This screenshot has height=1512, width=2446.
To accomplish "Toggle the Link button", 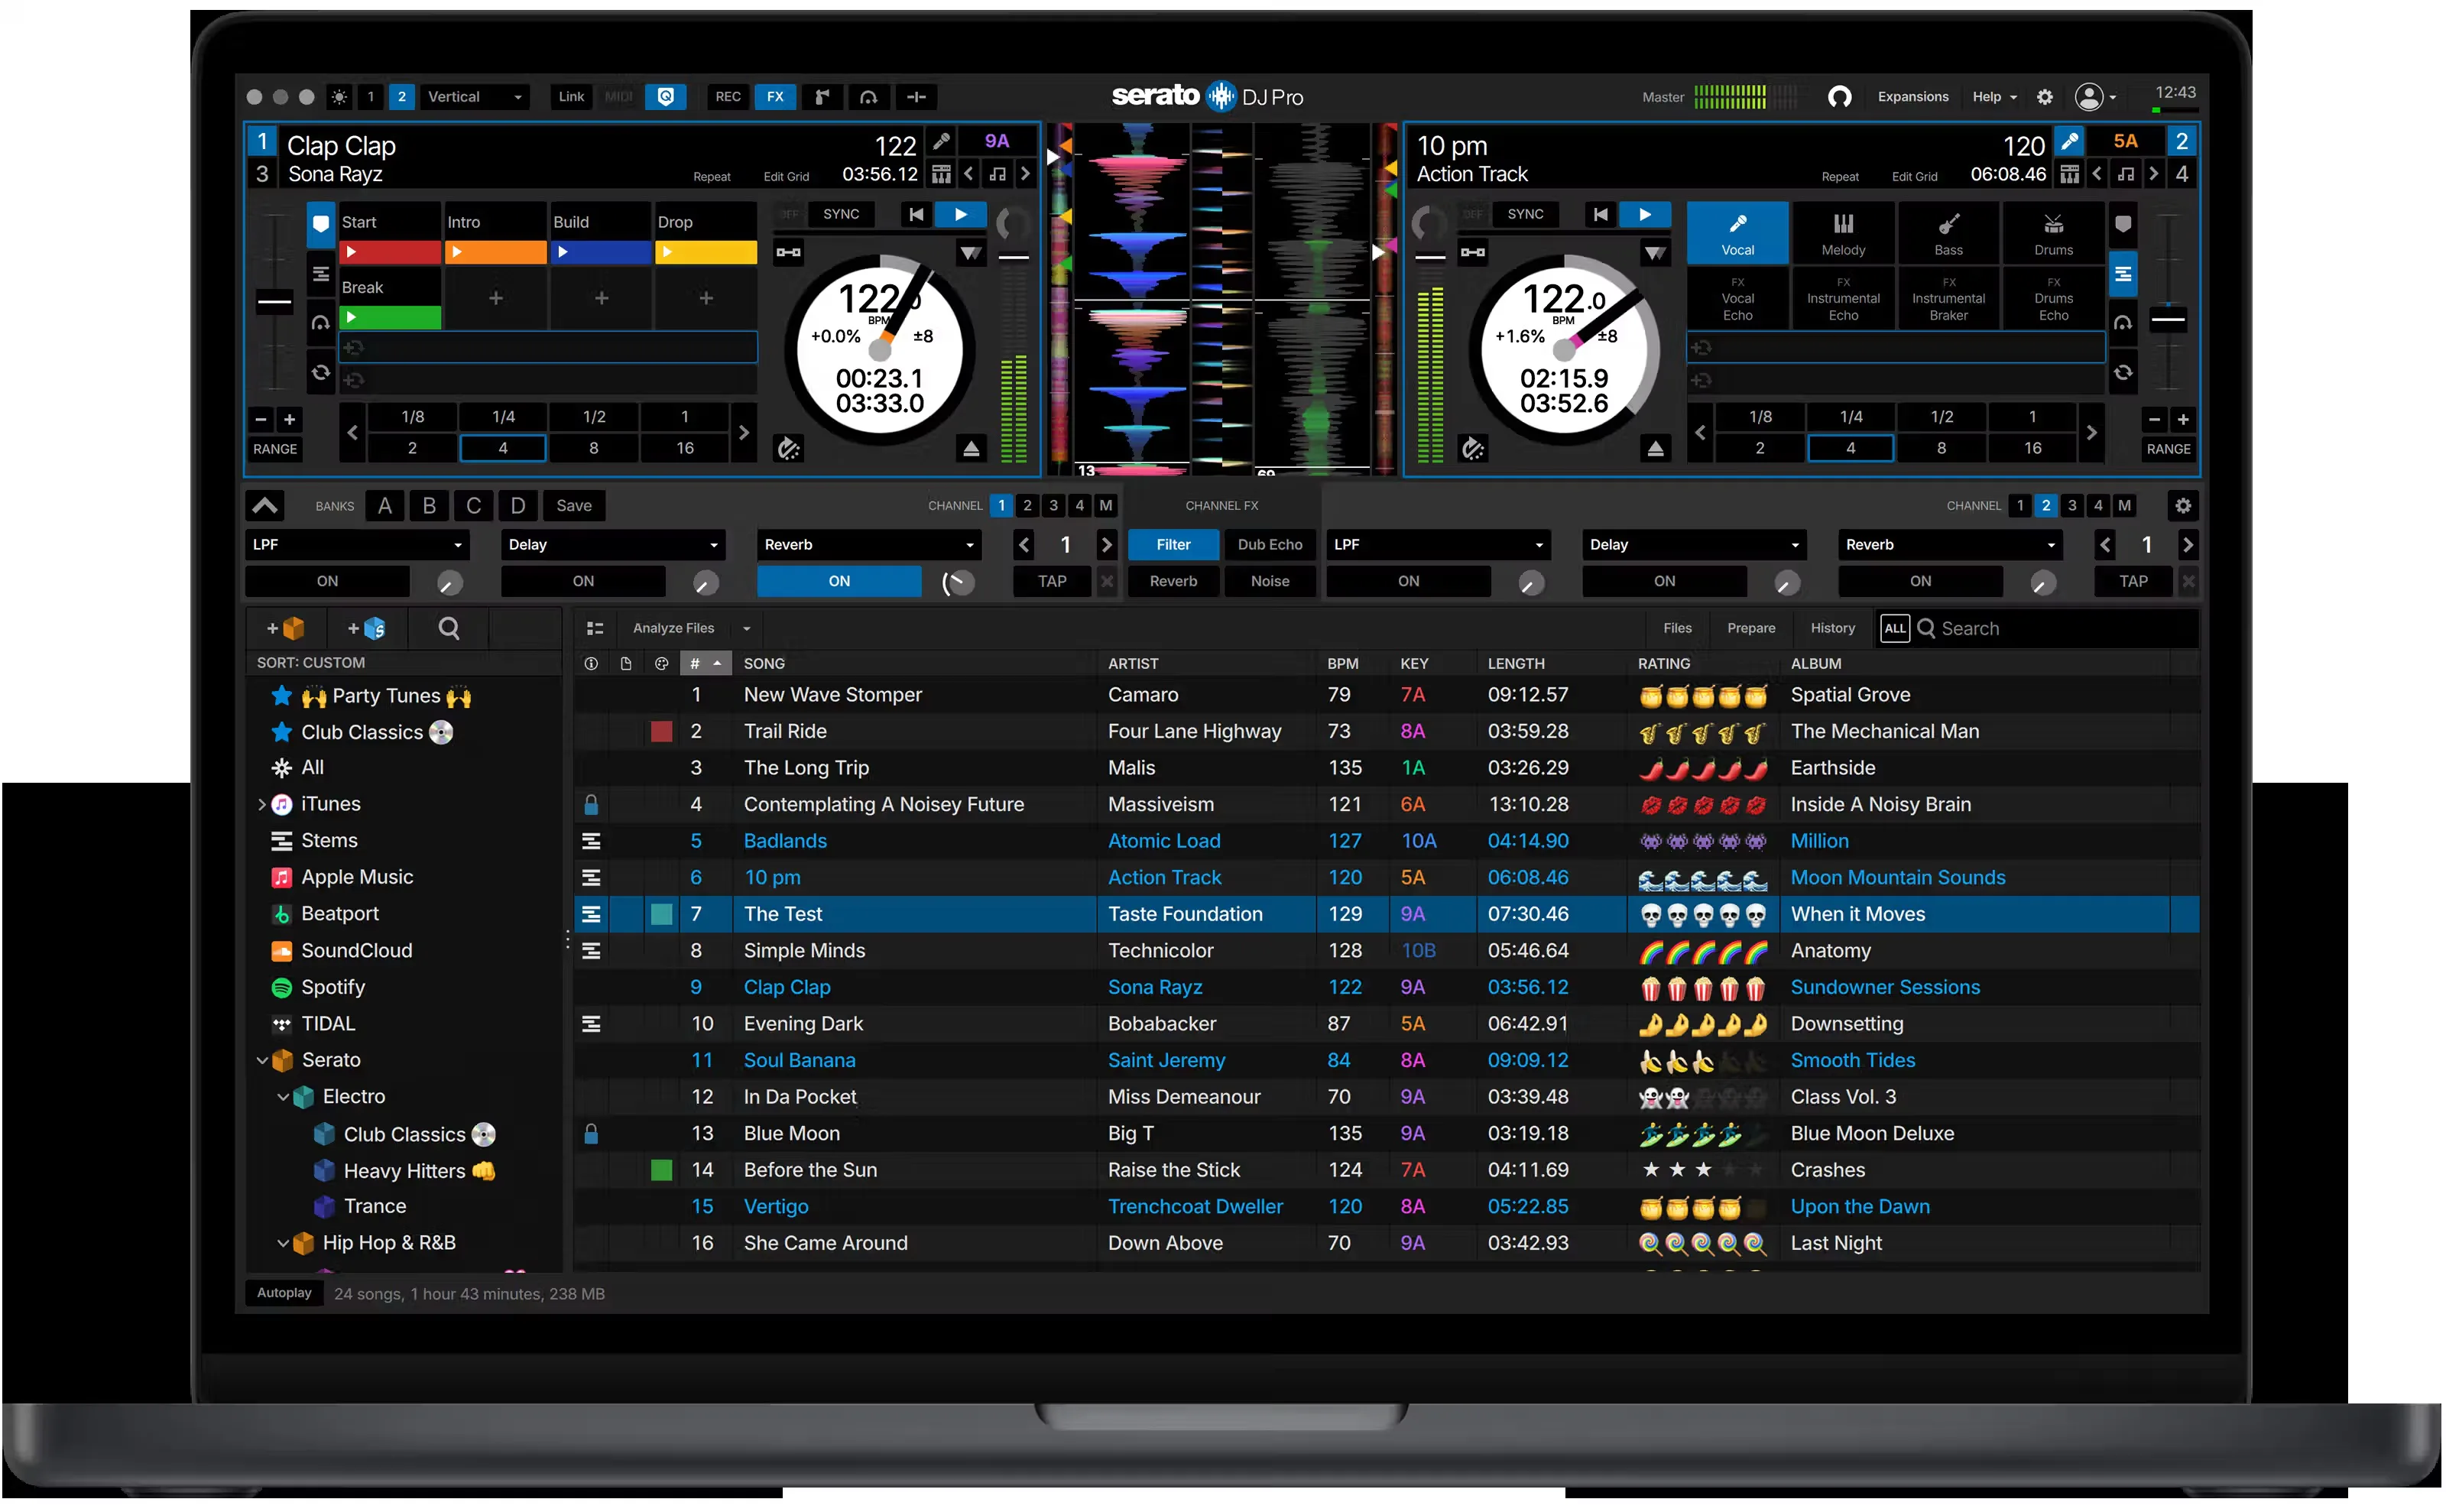I will pos(571,97).
